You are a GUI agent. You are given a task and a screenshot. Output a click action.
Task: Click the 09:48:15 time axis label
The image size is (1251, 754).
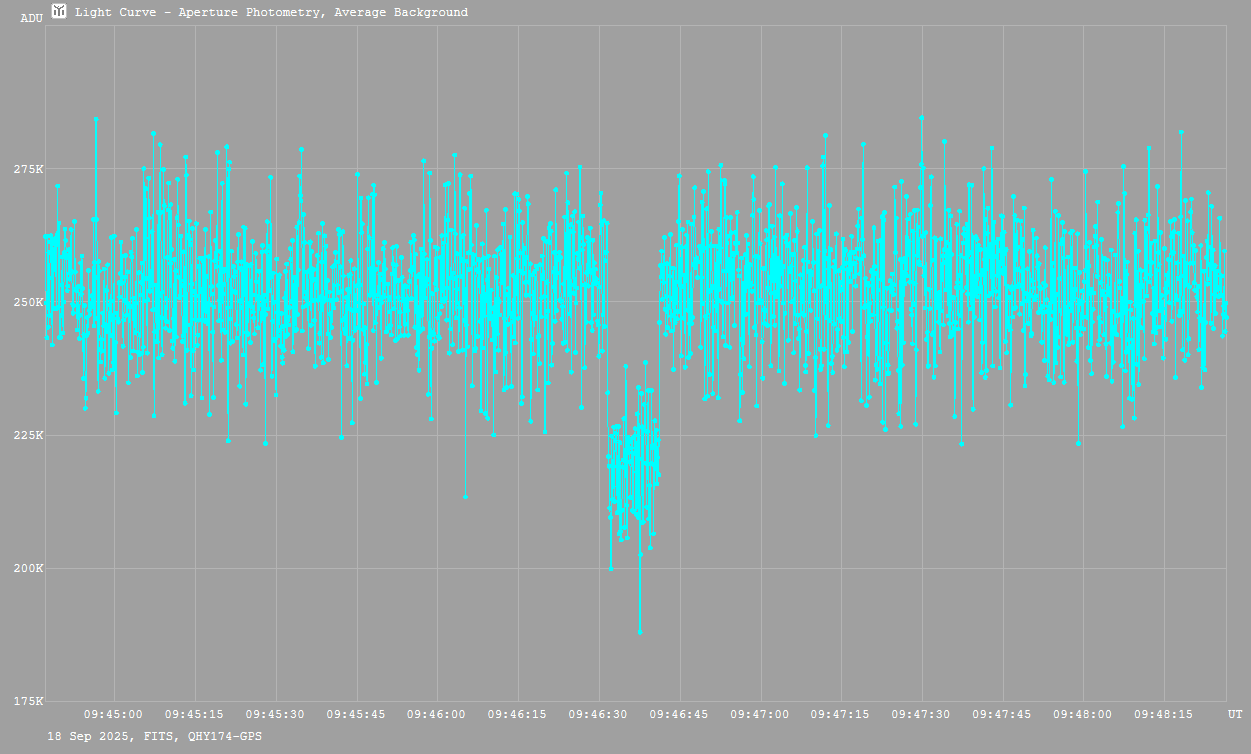(1163, 715)
